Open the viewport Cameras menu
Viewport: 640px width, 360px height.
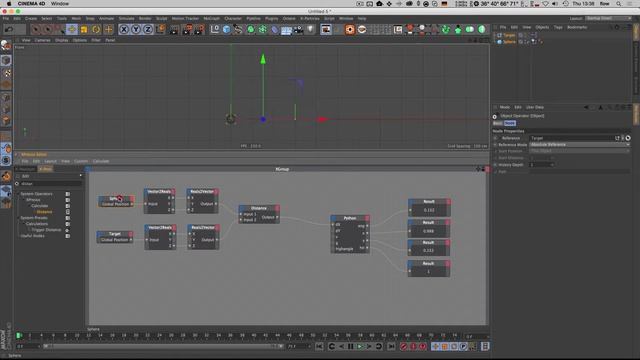click(x=42, y=40)
